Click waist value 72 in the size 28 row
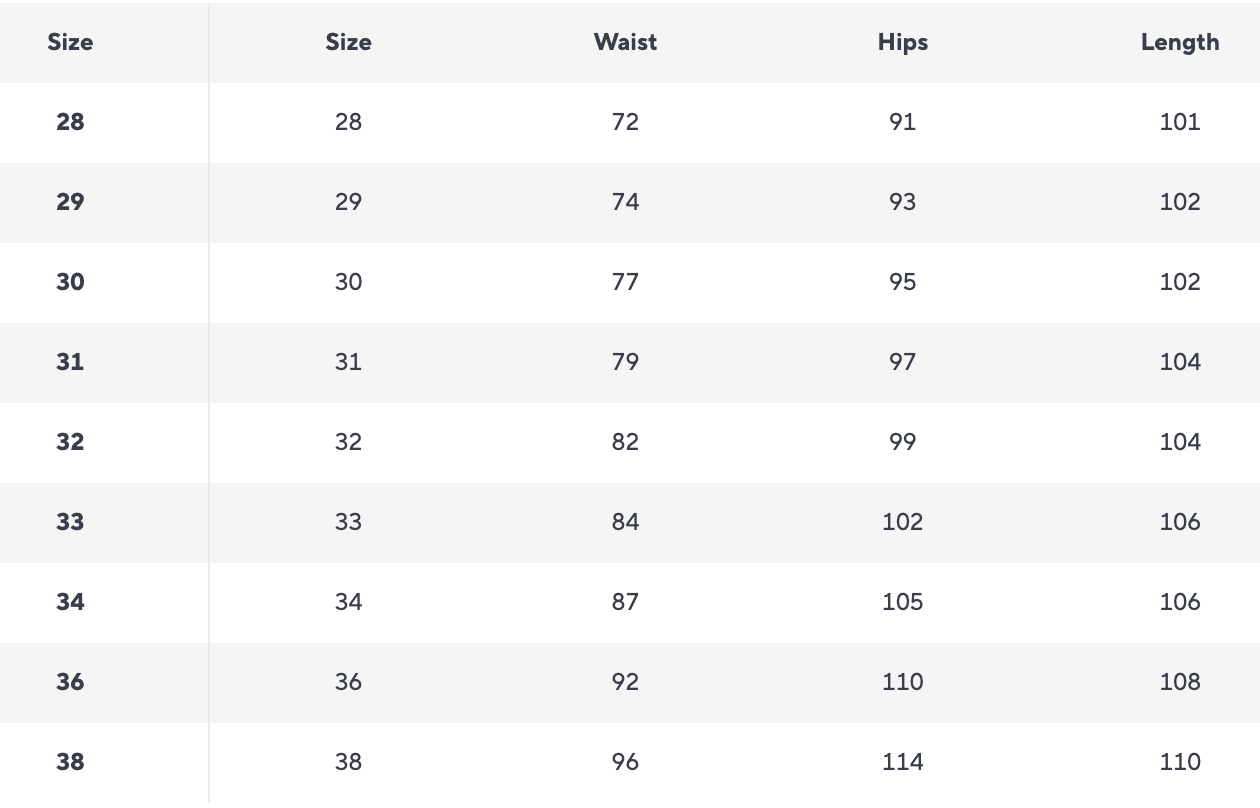Viewport: 1260px width, 808px height. pyautogui.click(x=625, y=122)
